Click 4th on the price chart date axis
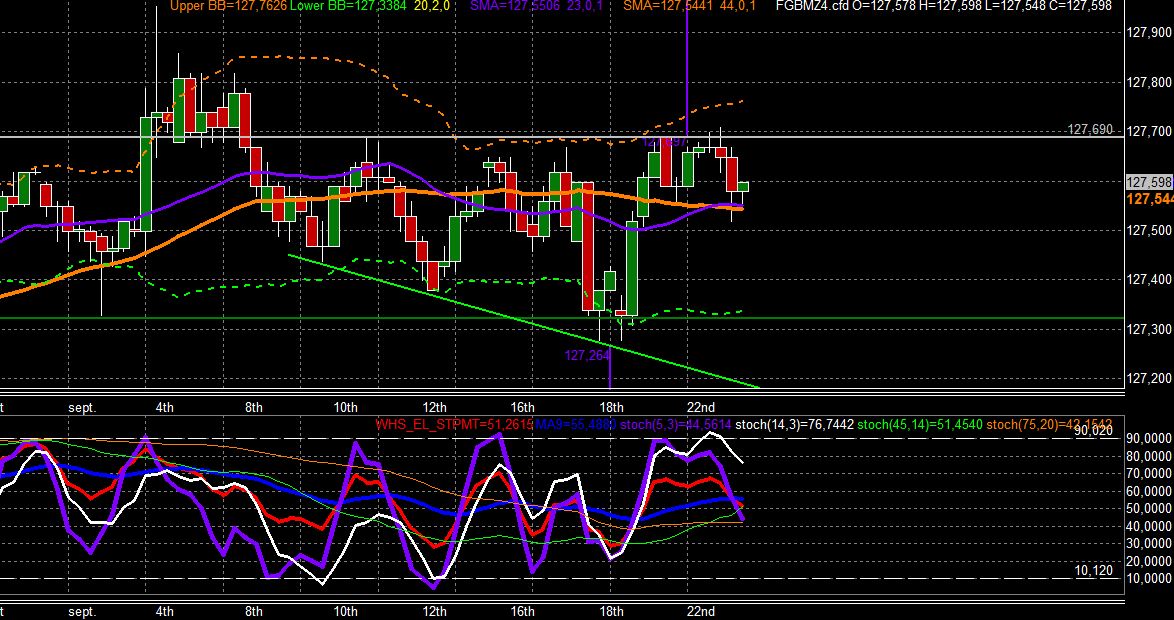1174x620 pixels. 165,407
